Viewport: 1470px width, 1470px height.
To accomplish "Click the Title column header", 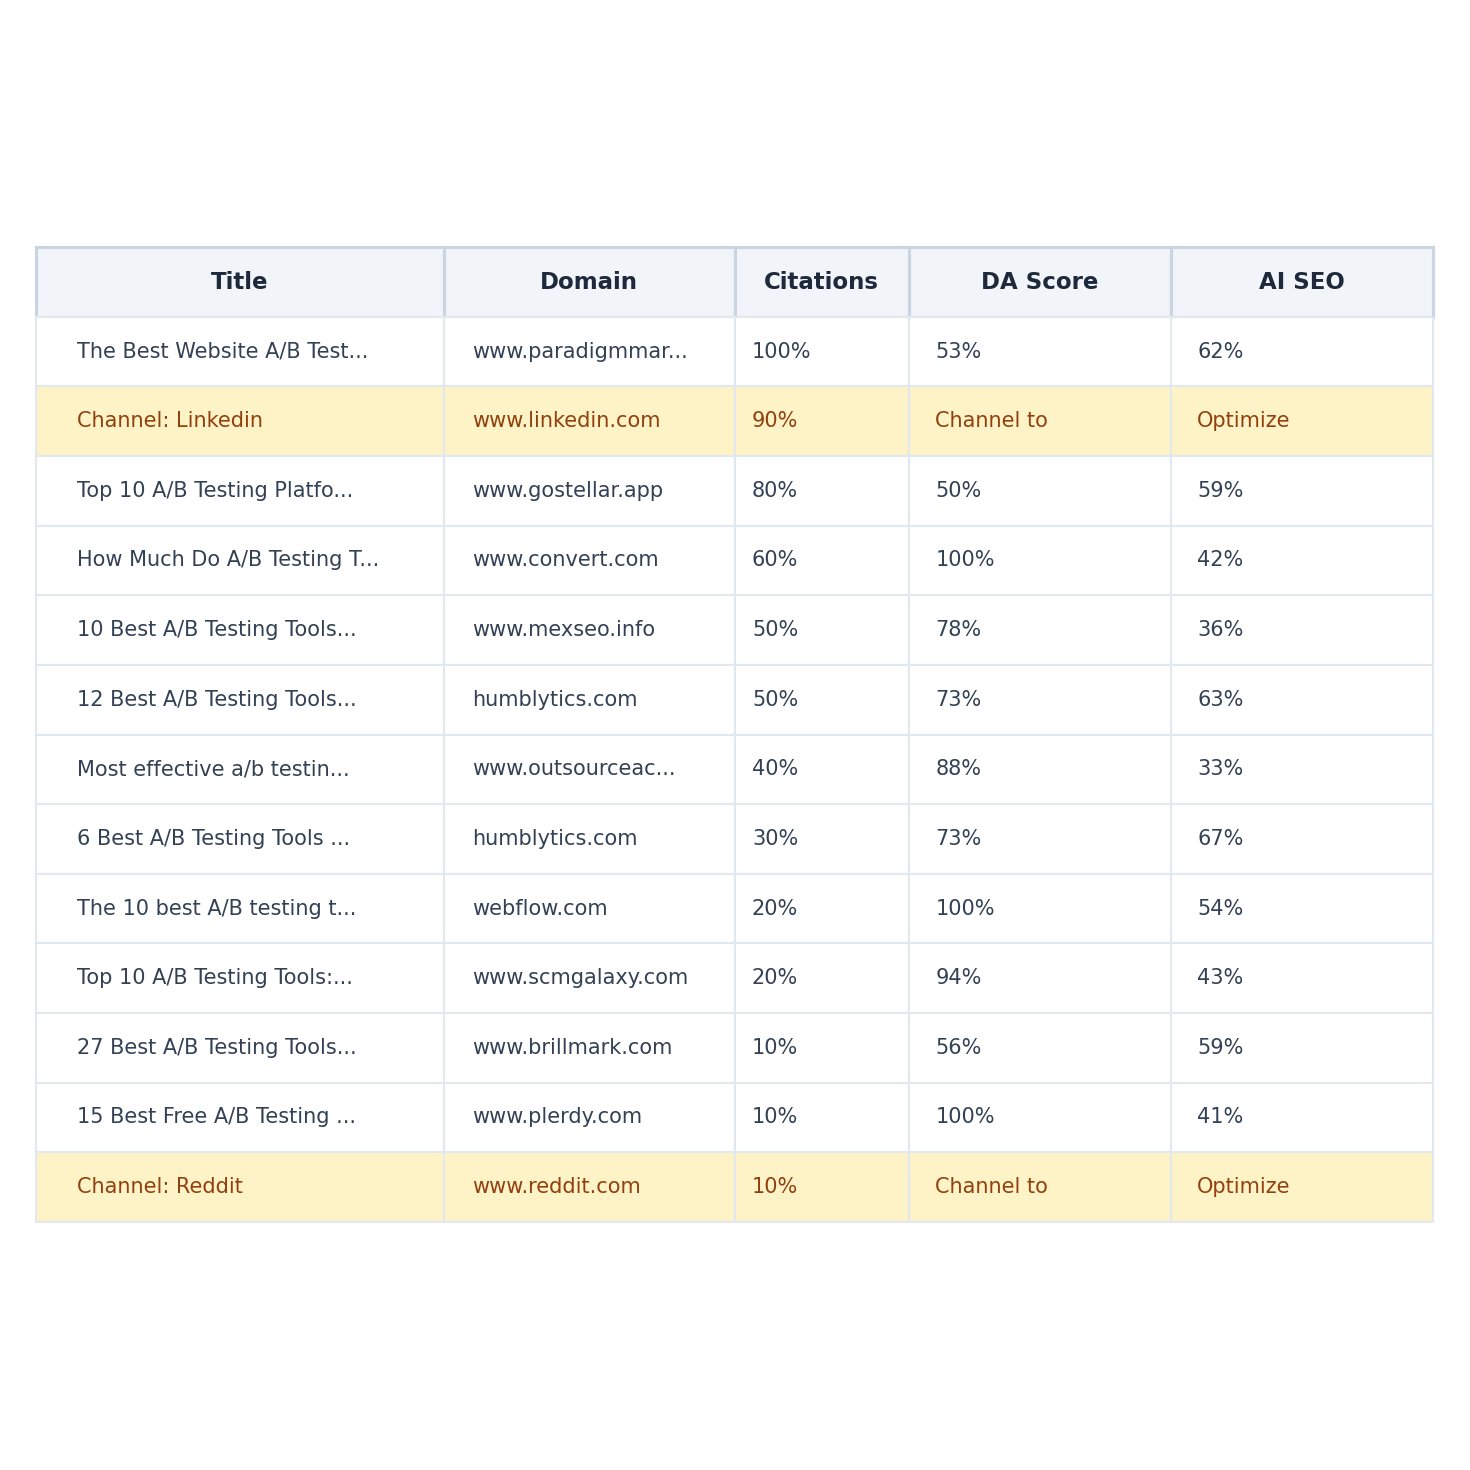I will pos(239,283).
